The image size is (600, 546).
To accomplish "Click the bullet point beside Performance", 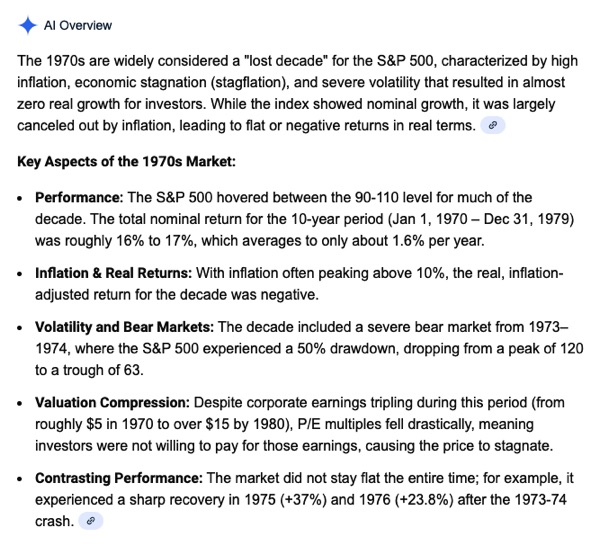I will 22,197.
